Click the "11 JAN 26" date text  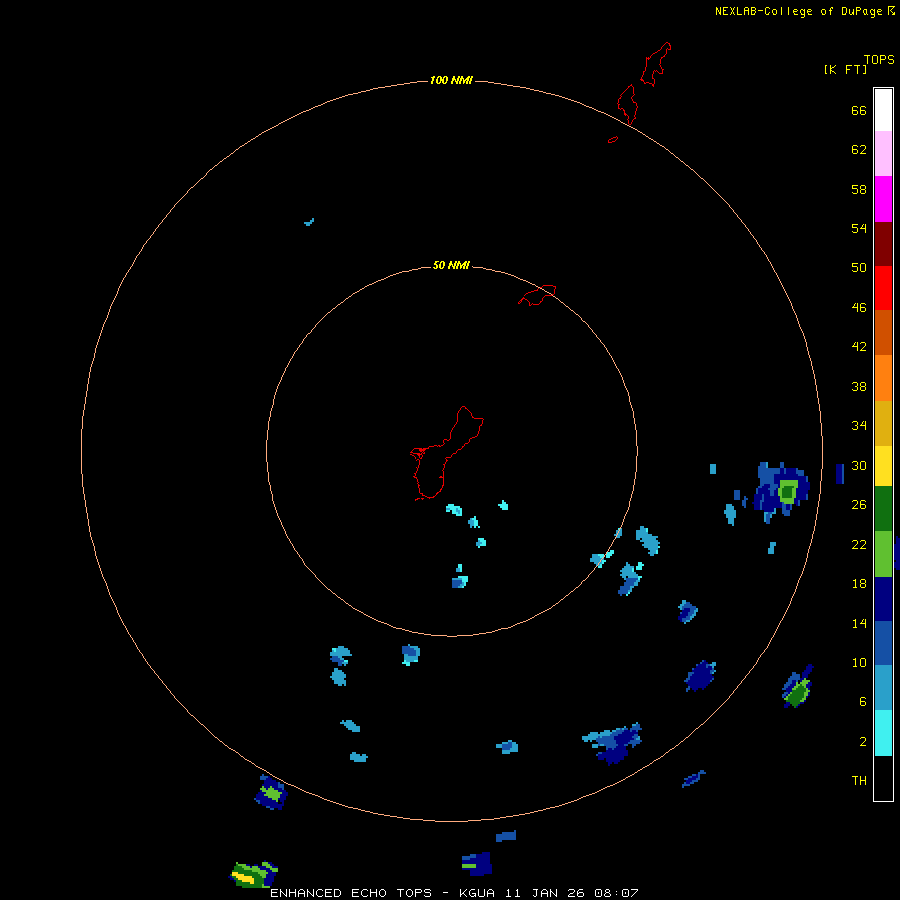[544, 893]
